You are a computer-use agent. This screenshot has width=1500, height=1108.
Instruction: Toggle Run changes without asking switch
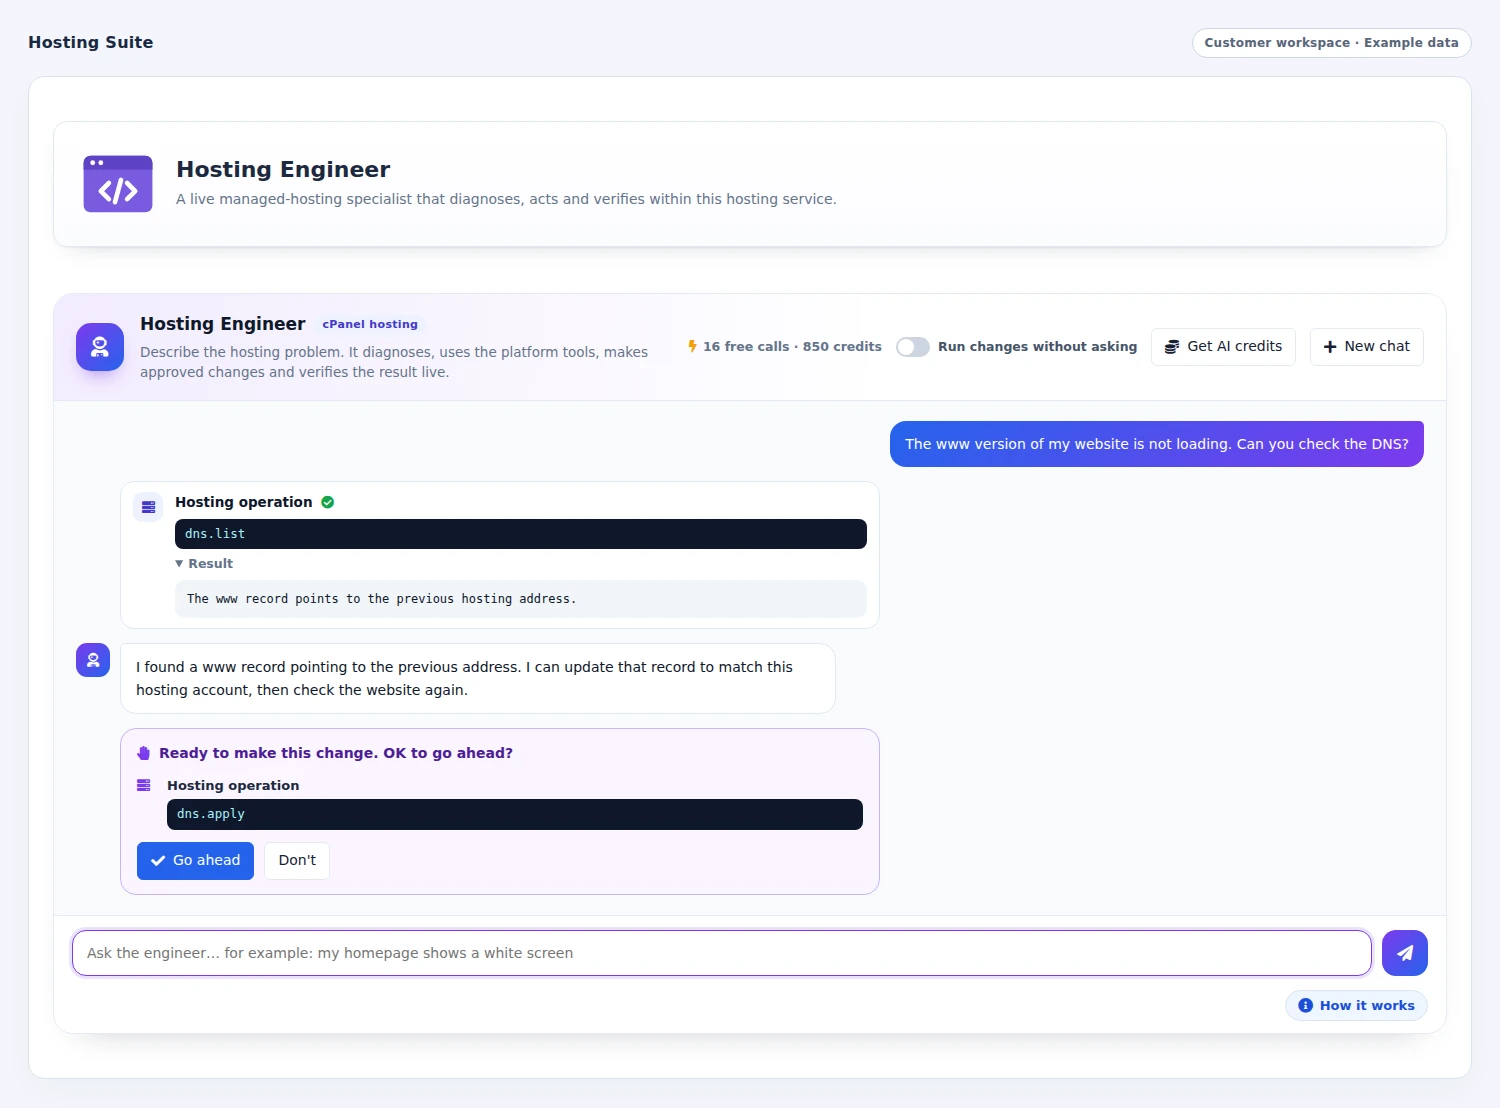click(913, 347)
